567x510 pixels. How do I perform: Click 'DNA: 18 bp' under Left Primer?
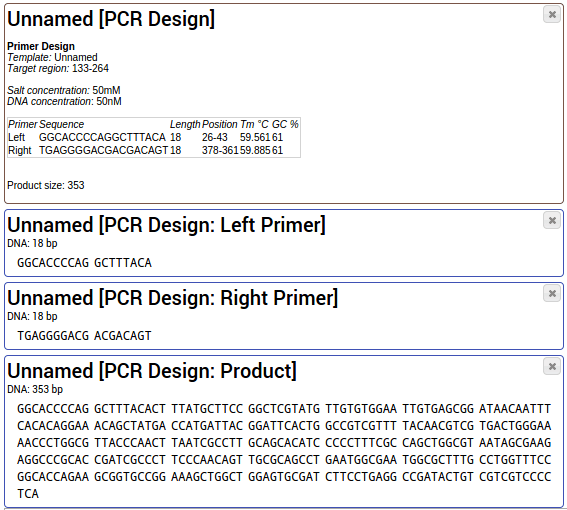32,243
